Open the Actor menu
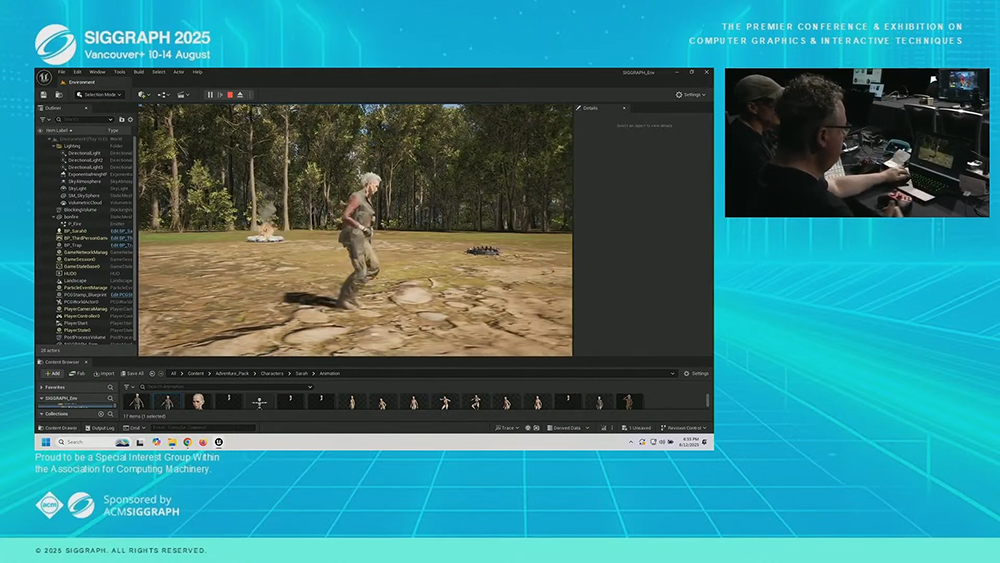 coord(179,72)
